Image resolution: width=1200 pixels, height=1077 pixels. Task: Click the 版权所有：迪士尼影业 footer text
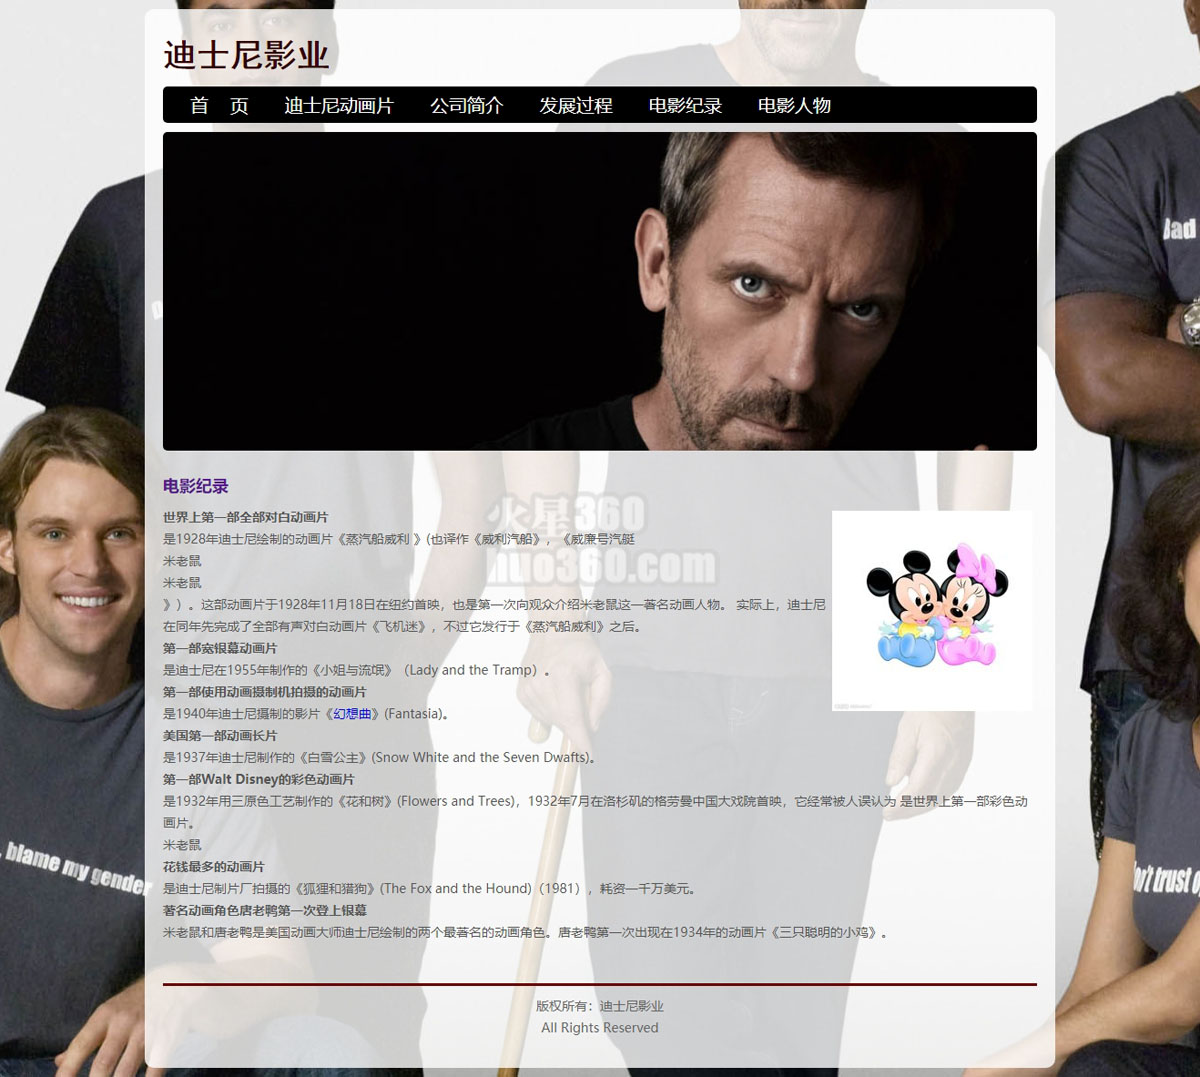click(x=600, y=1006)
